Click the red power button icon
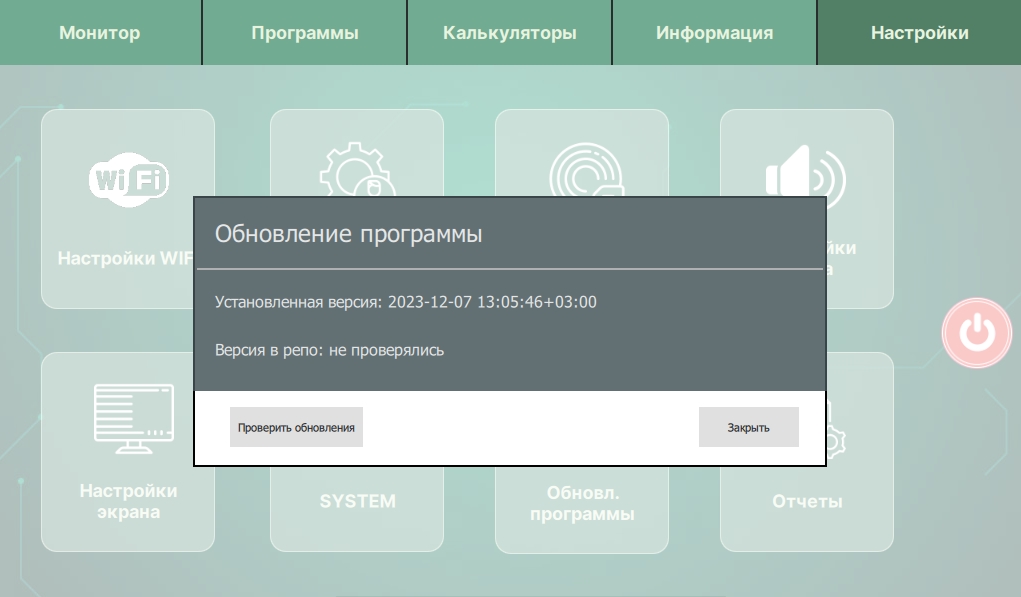1021x597 pixels. point(977,333)
